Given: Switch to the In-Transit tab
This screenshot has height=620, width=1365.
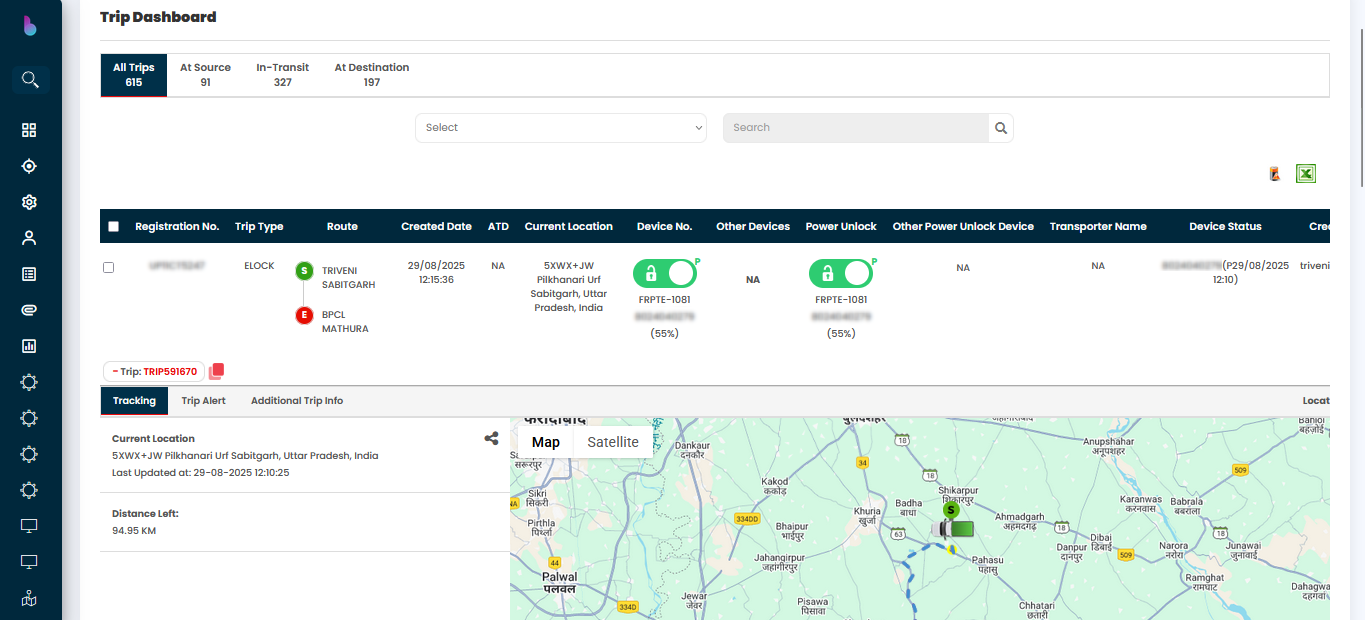Looking at the screenshot, I should [x=282, y=75].
